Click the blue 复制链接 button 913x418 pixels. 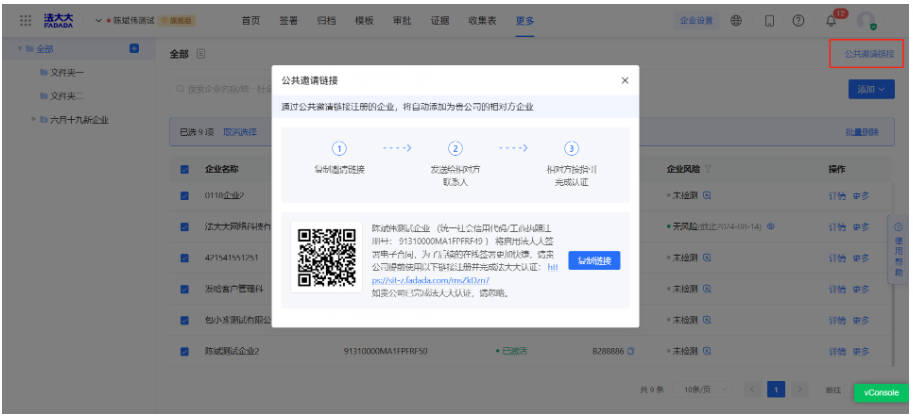point(594,261)
